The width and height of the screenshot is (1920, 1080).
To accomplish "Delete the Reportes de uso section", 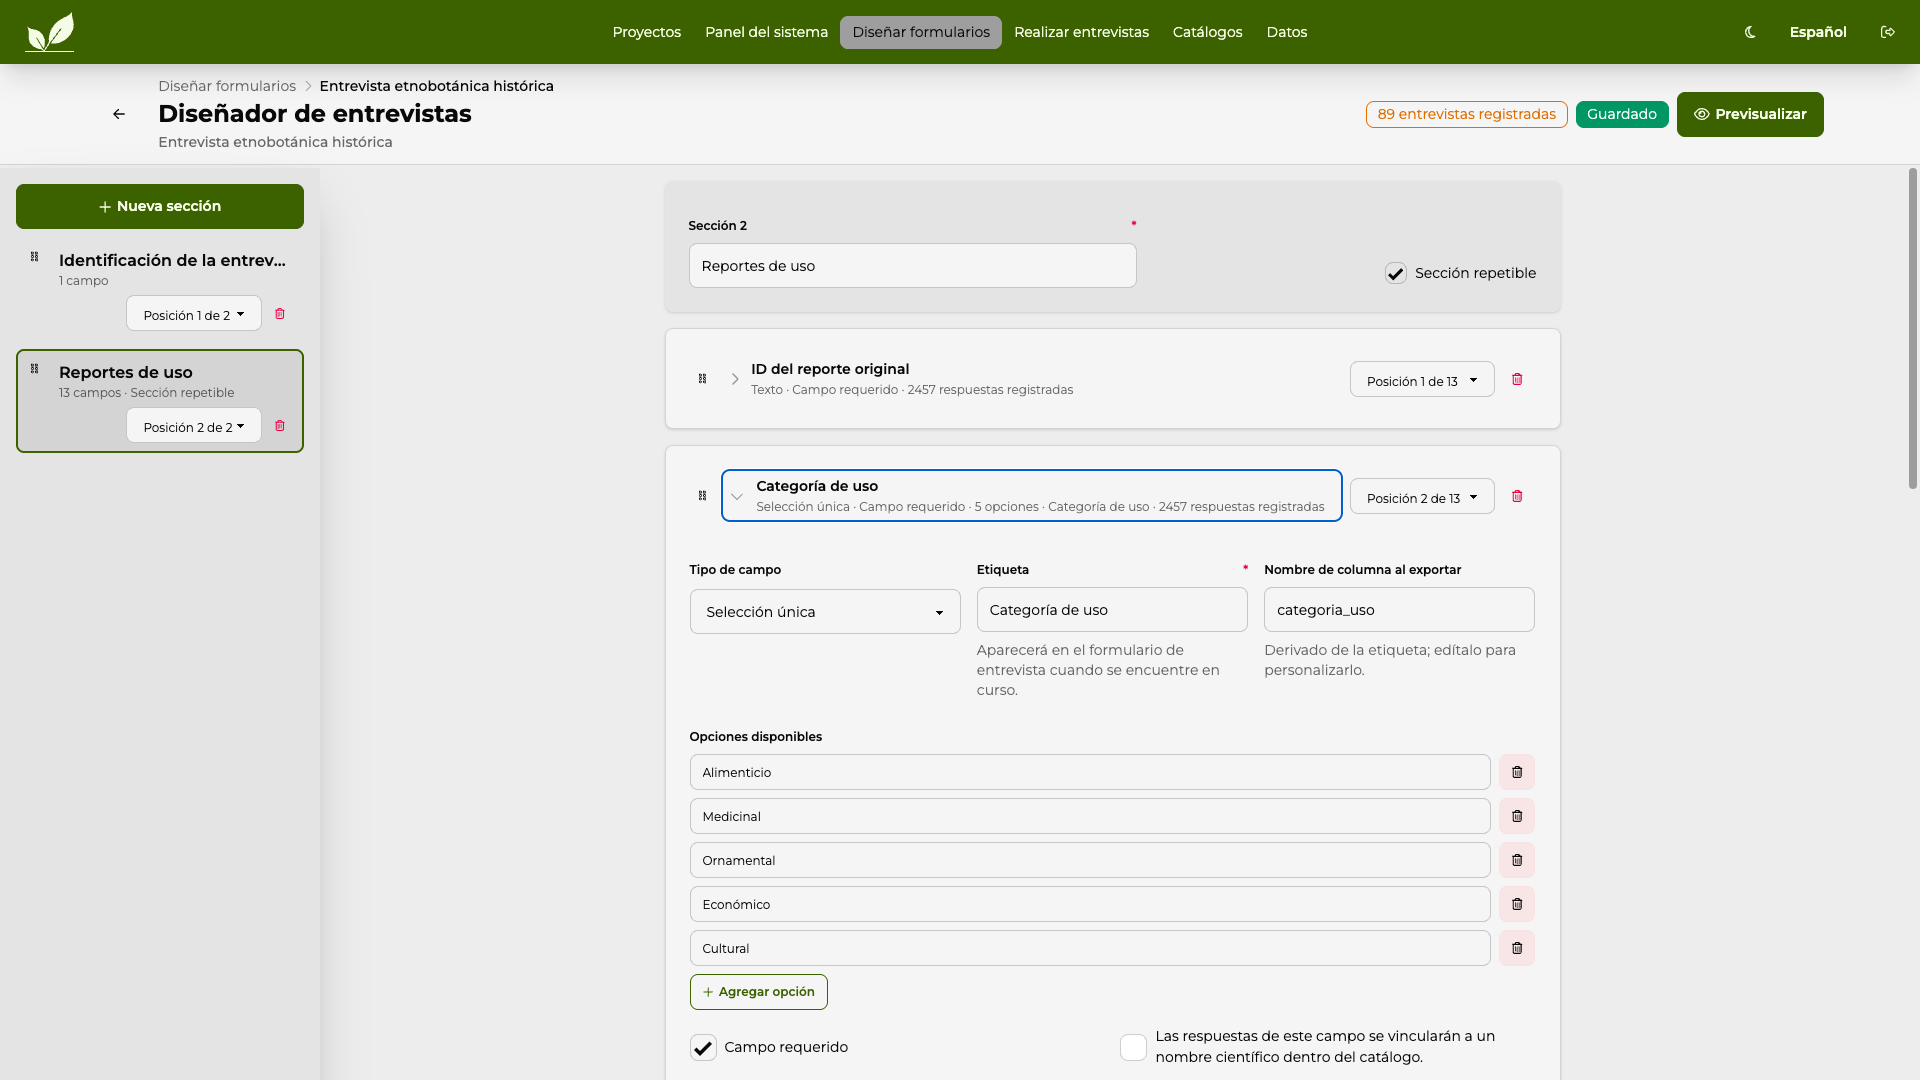I will (280, 426).
